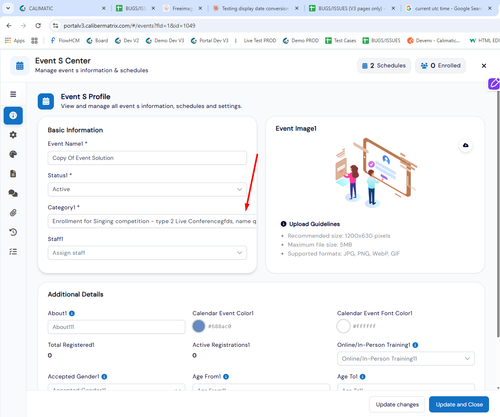Image resolution: width=500 pixels, height=417 pixels.
Task: Click the browser address bar URL
Action: (x=129, y=26)
